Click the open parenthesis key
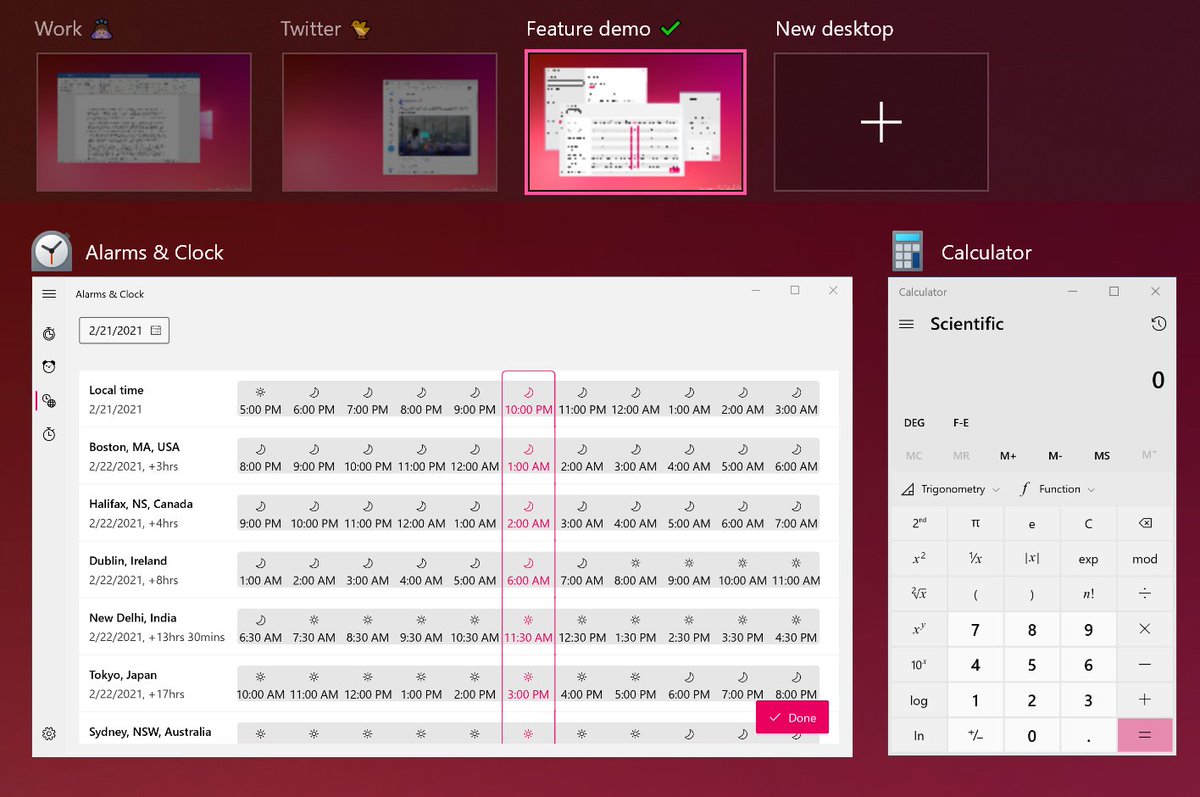This screenshot has height=797, width=1200. click(976, 594)
